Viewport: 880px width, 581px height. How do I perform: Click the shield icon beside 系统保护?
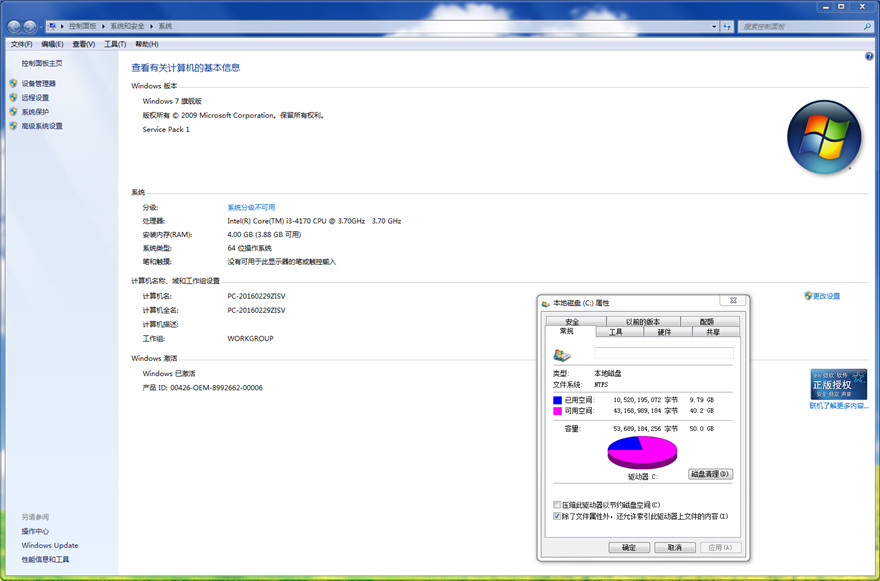[13, 111]
